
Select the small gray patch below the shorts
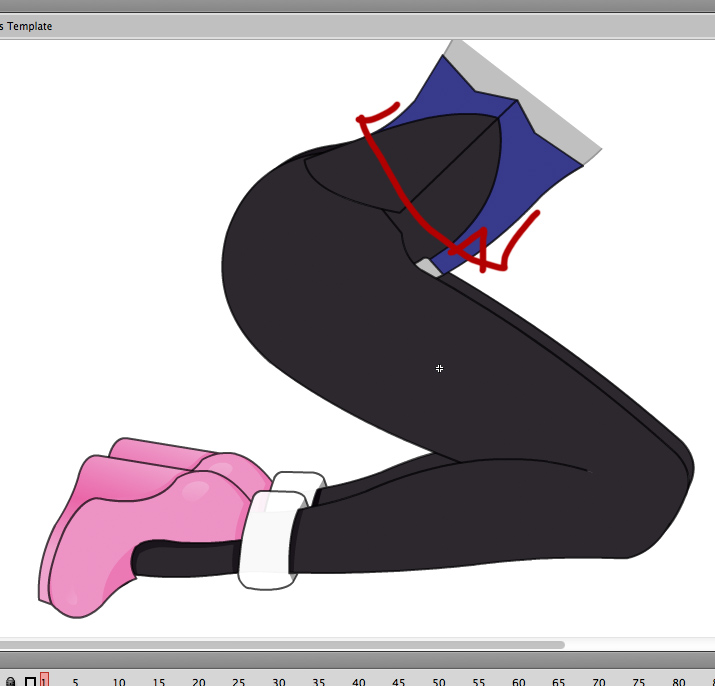click(427, 267)
